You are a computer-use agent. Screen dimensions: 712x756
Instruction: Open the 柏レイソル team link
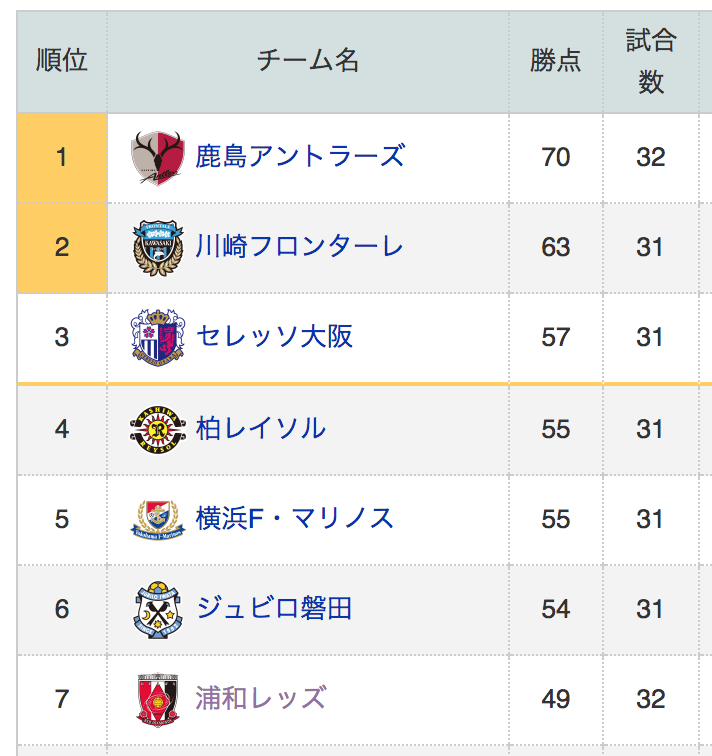(x=261, y=428)
